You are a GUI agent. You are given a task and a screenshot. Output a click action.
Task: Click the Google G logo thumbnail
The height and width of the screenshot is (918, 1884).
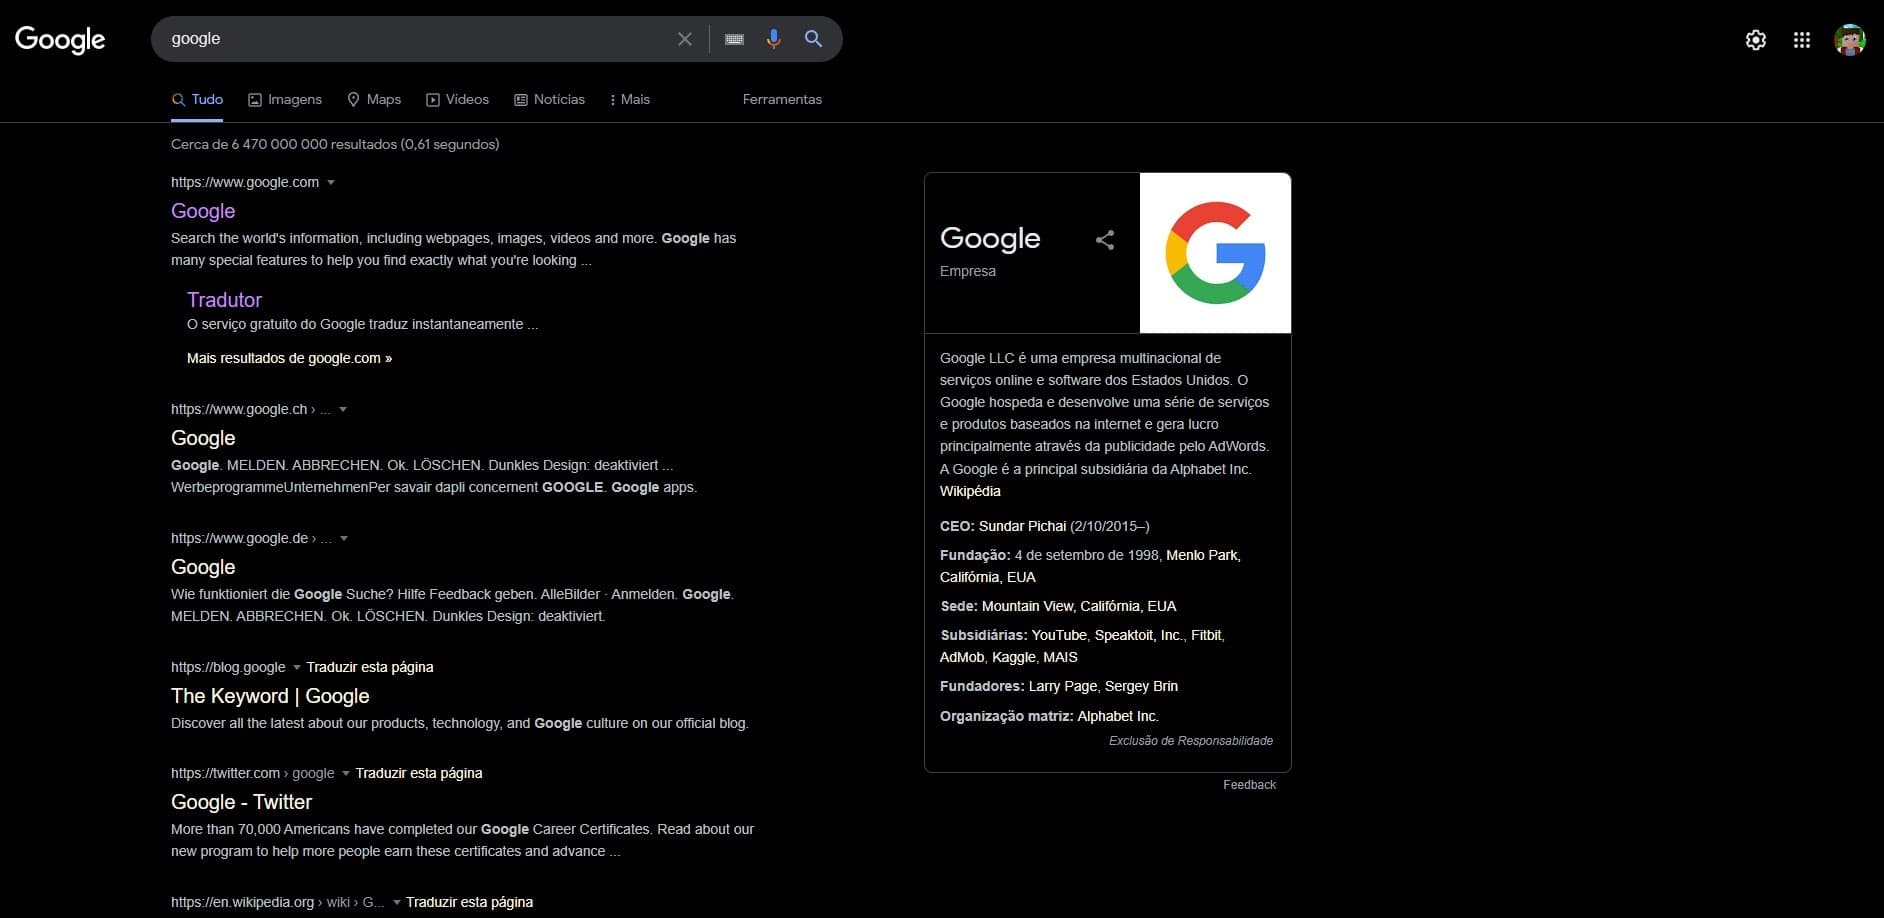pos(1215,253)
